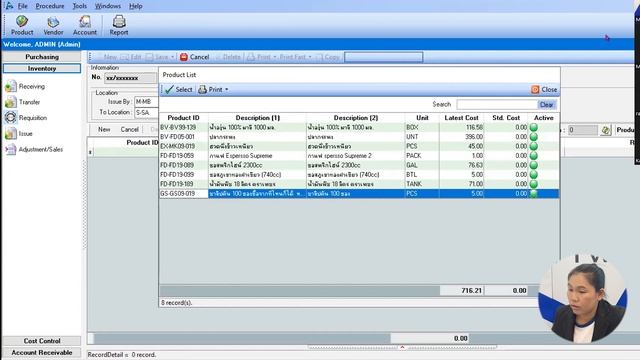Select product row BV-BV99-139
Viewport: 640px width, 360px height.
359,127
